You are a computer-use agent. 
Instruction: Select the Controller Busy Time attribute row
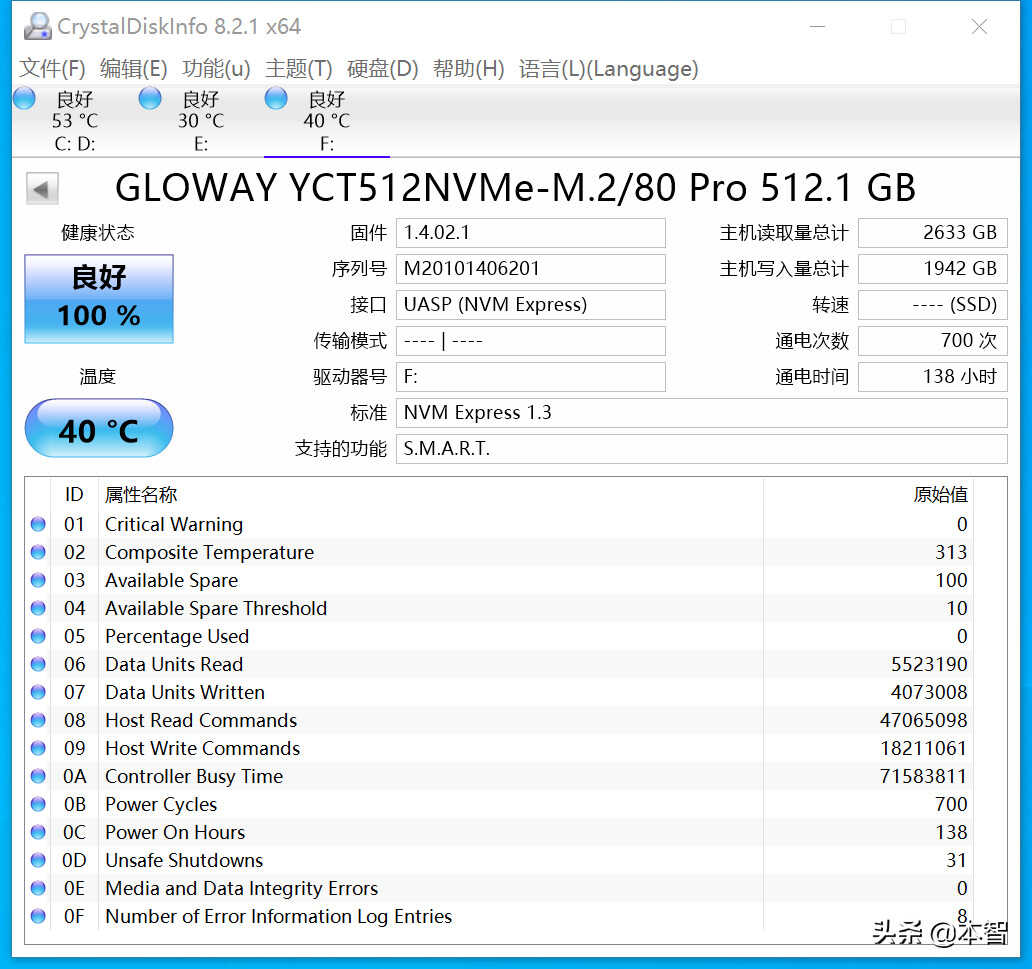(499, 776)
